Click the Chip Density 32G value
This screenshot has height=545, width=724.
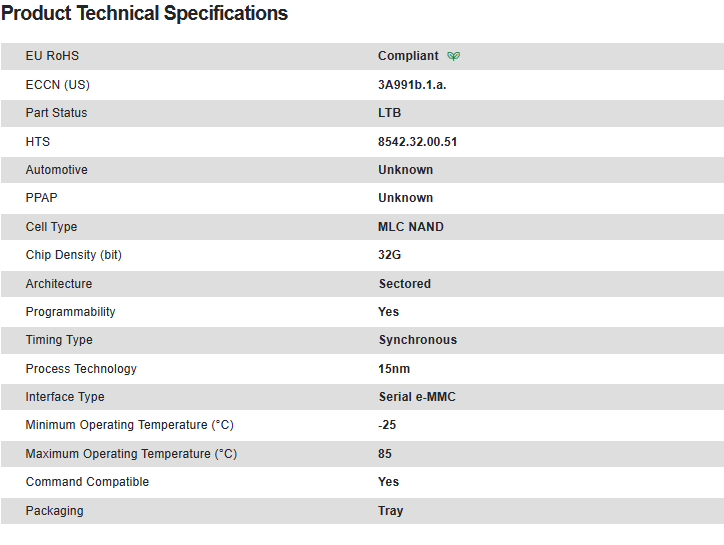[389, 255]
